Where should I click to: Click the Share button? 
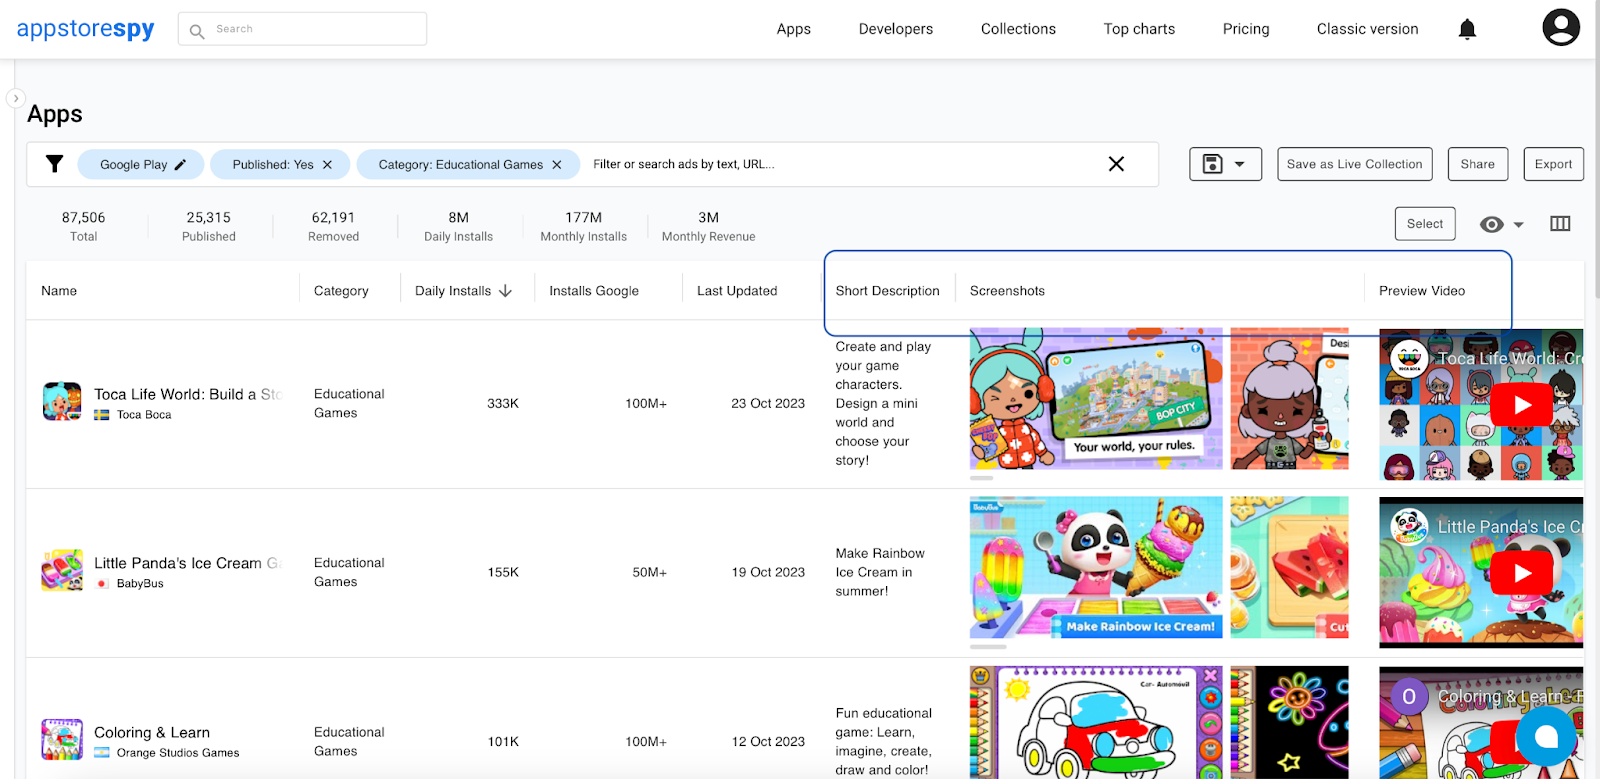[x=1478, y=164]
